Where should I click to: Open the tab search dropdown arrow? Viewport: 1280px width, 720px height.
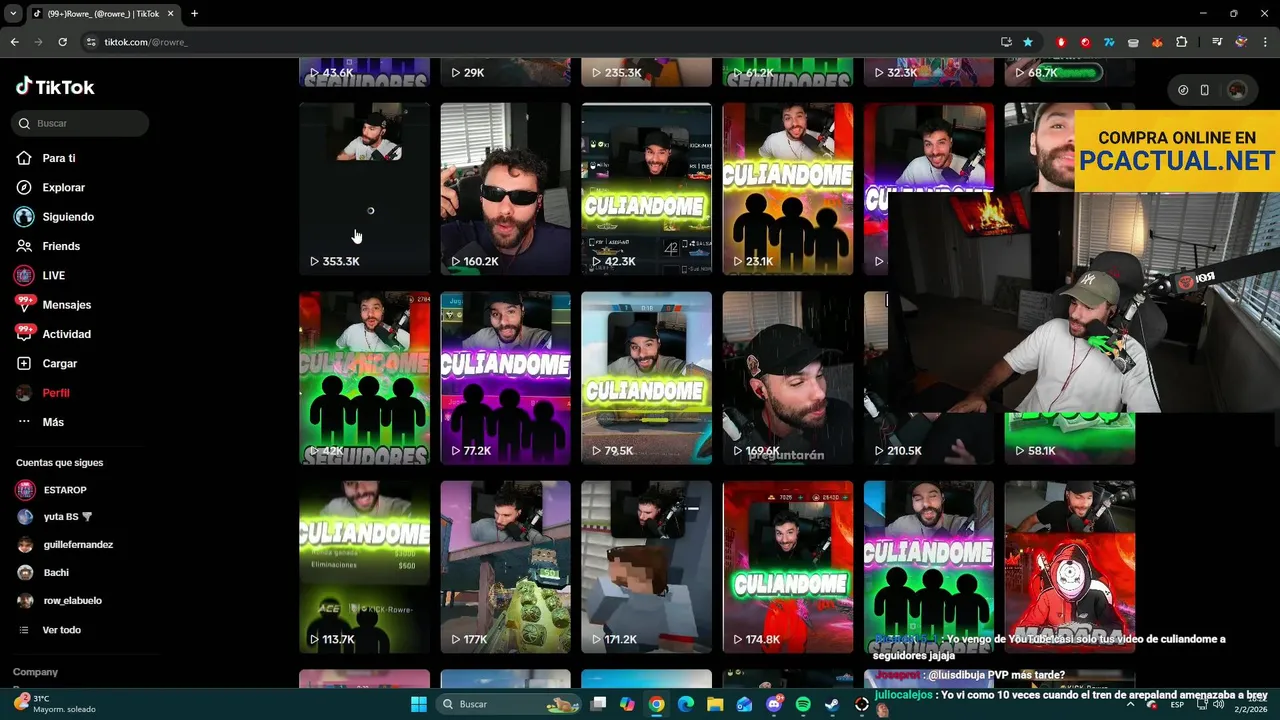(x=13, y=13)
